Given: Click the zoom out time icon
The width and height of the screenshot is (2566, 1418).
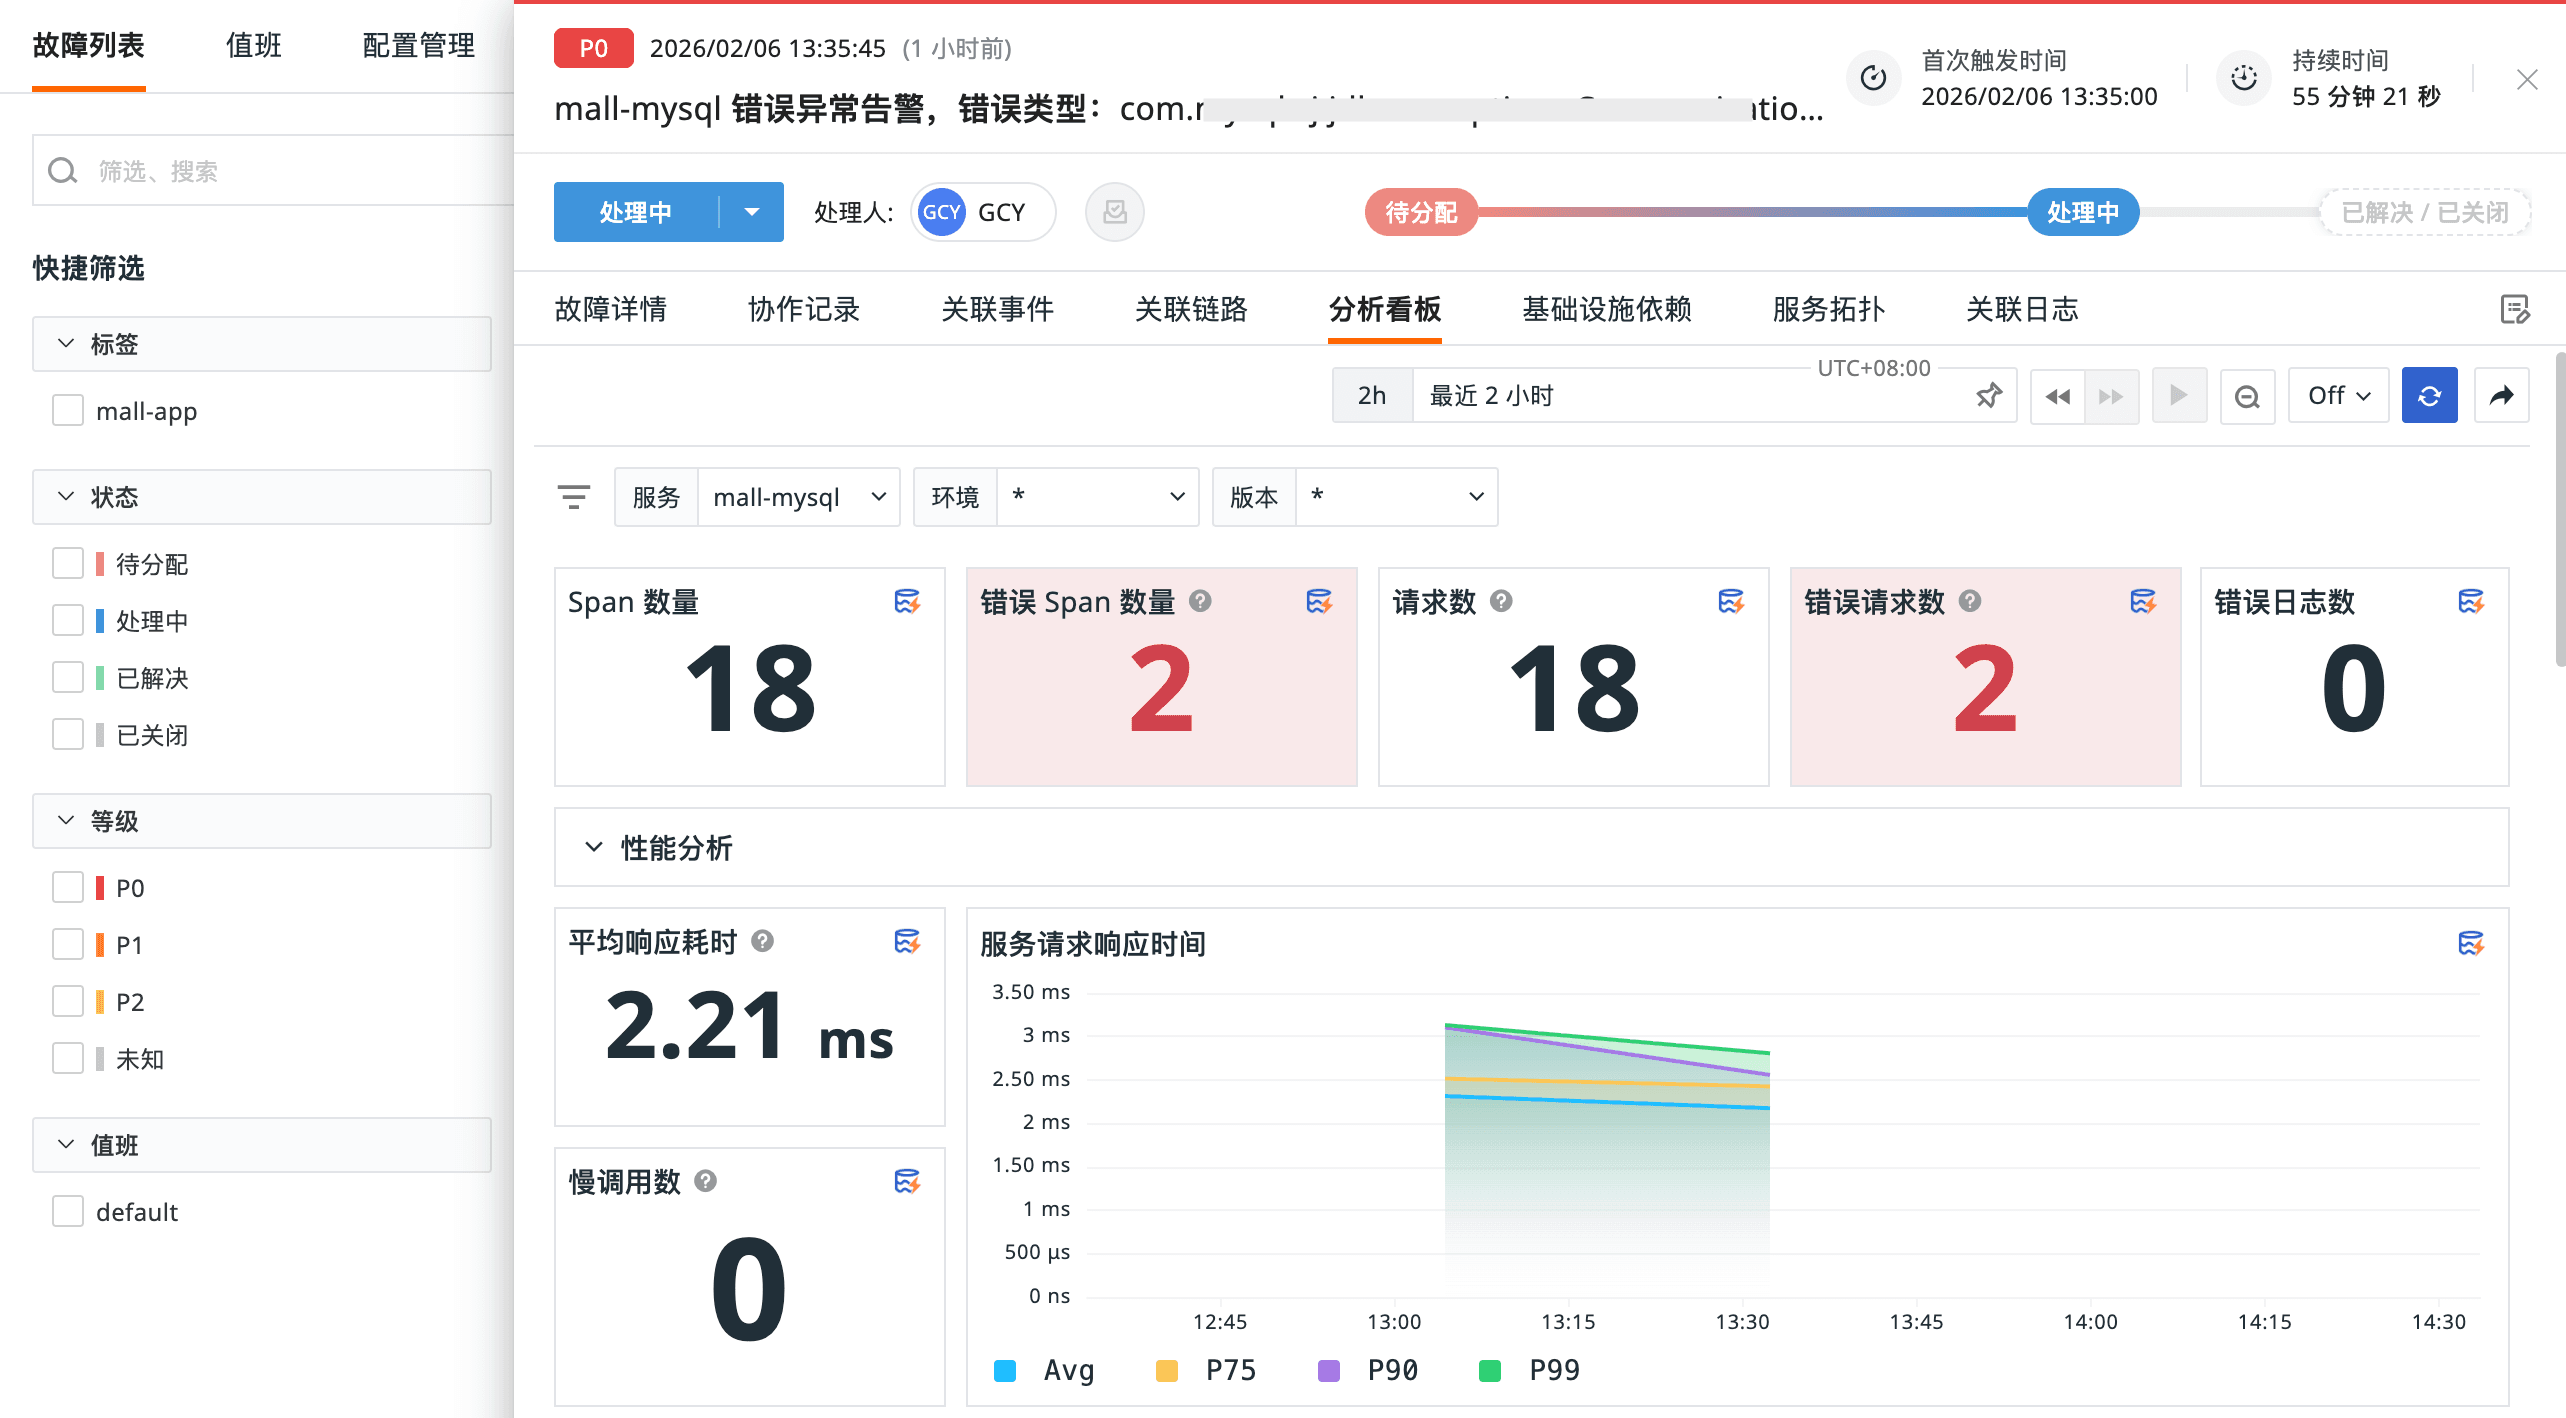Looking at the screenshot, I should [2247, 396].
